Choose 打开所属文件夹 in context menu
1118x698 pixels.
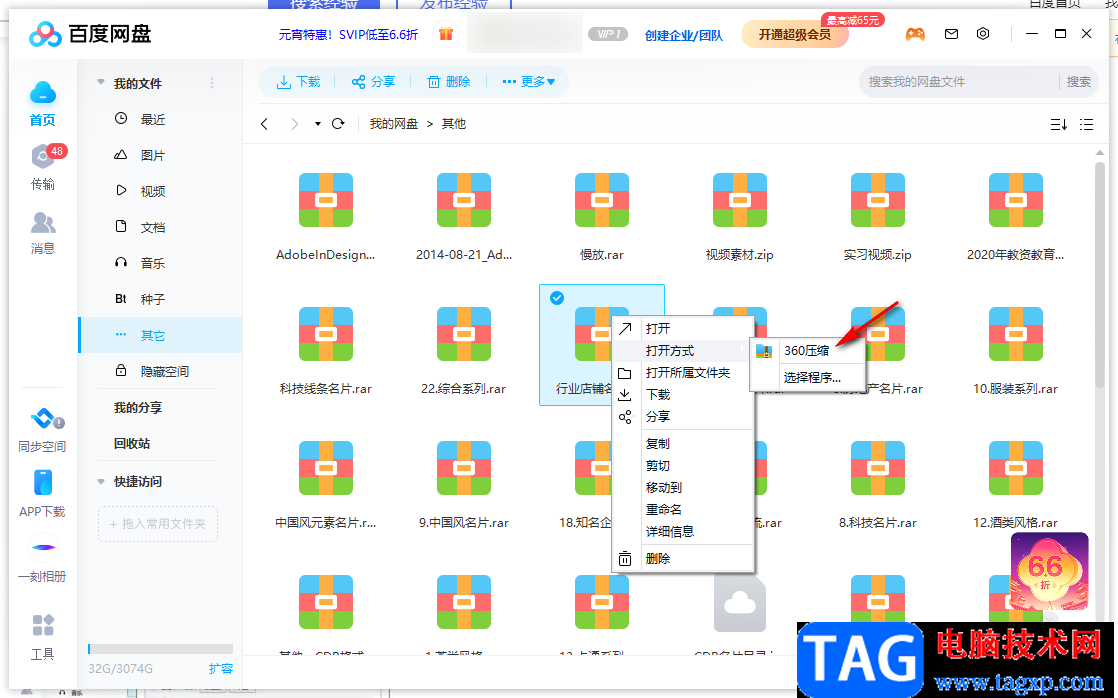[683, 372]
